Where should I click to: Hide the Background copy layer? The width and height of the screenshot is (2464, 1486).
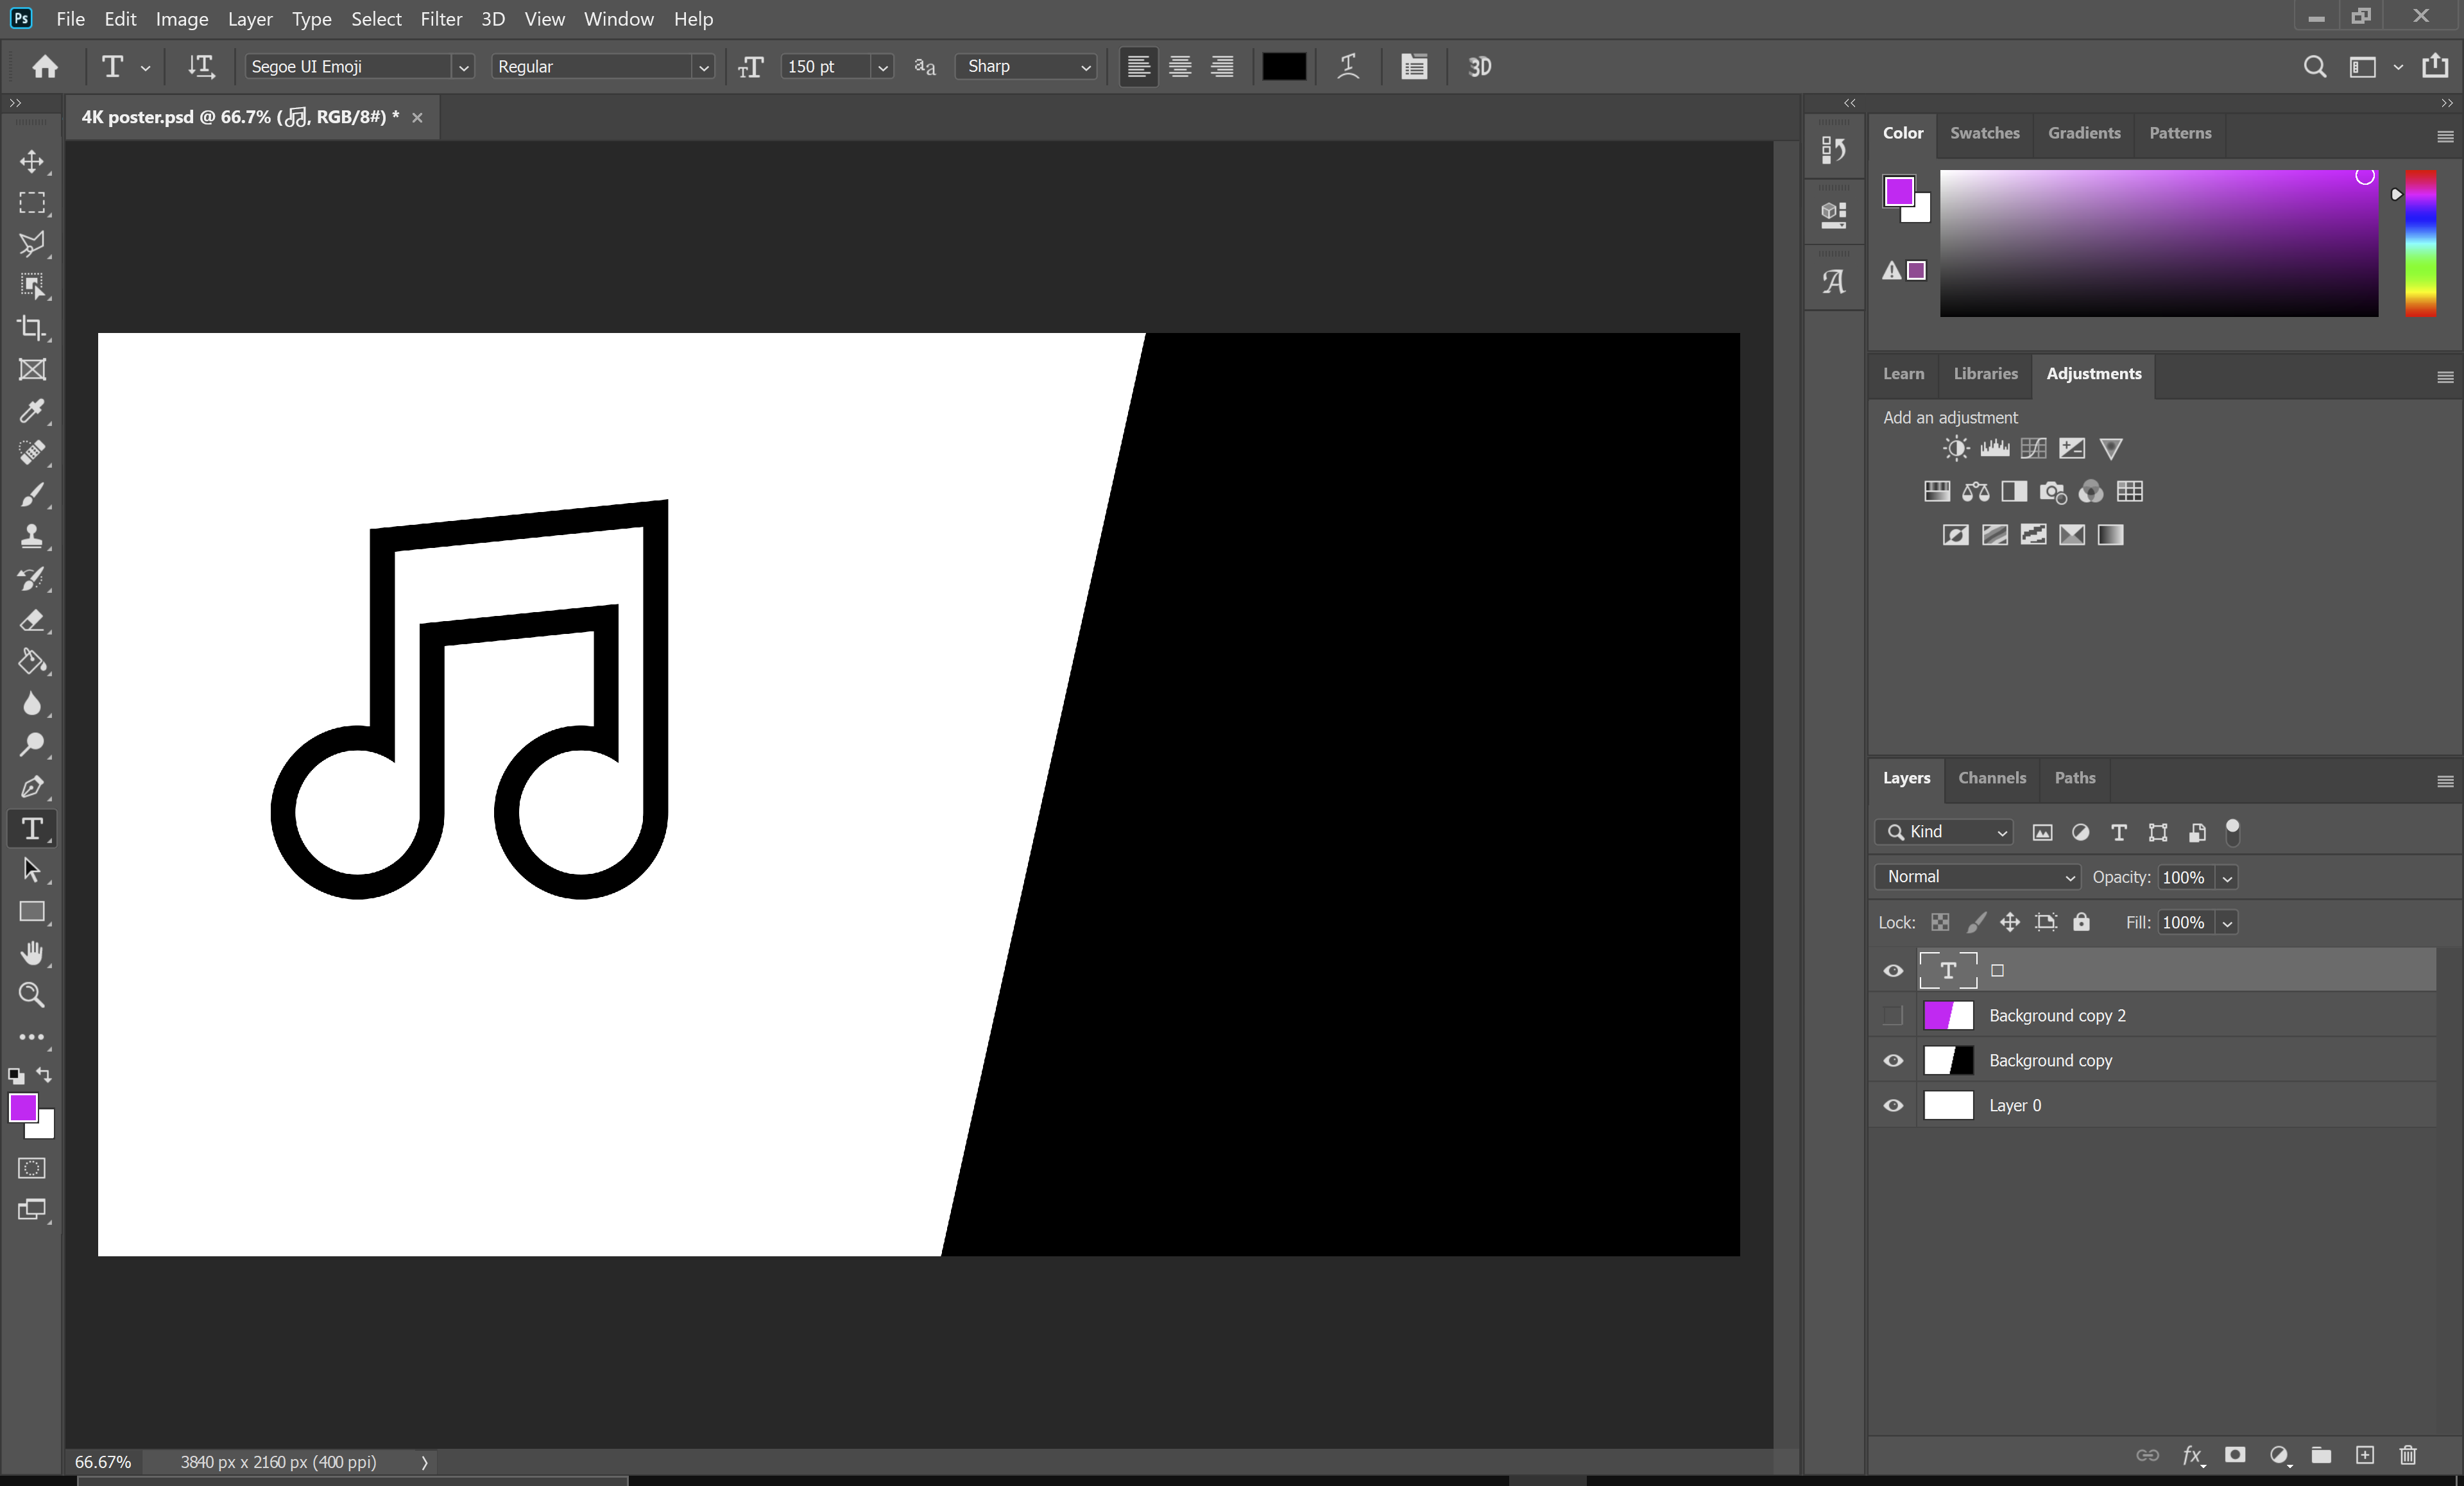tap(1893, 1061)
